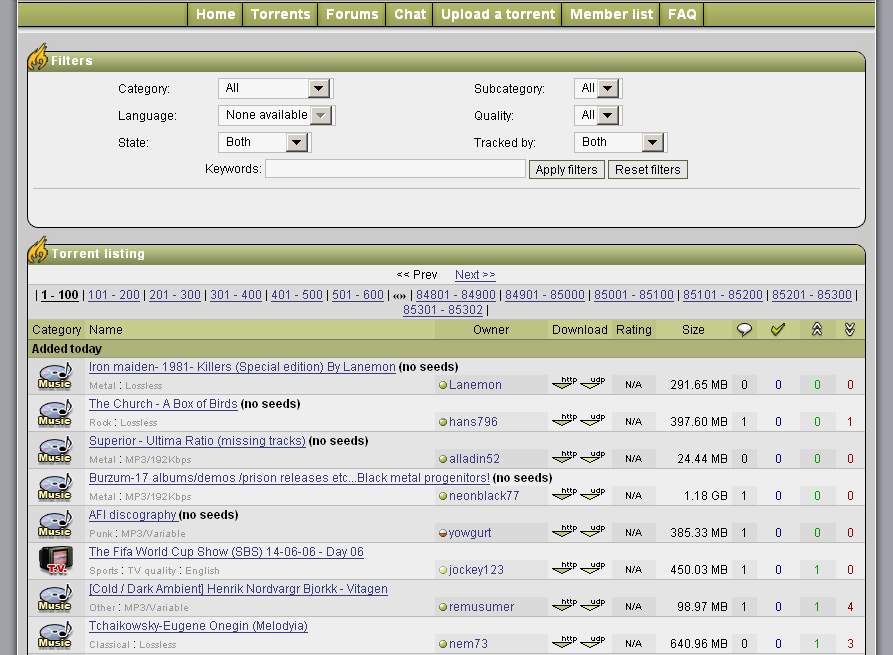Open owner profile neonblack77

tap(484, 496)
